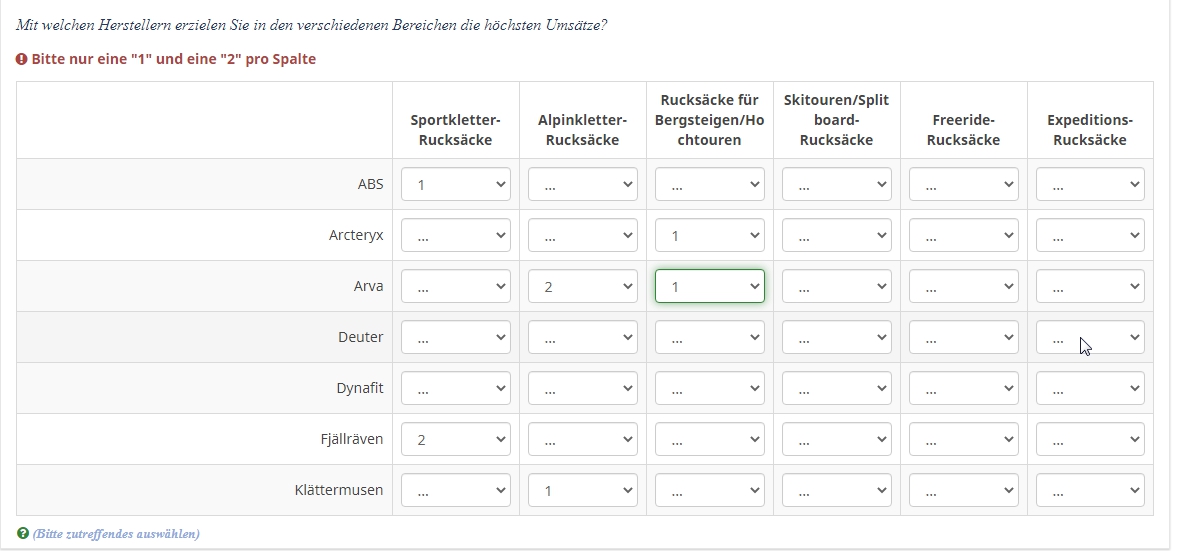The width and height of the screenshot is (1202, 551).
Task: Open Klättermusen Alpinkletter-Rucksäcke dropdown
Action: 583,490
